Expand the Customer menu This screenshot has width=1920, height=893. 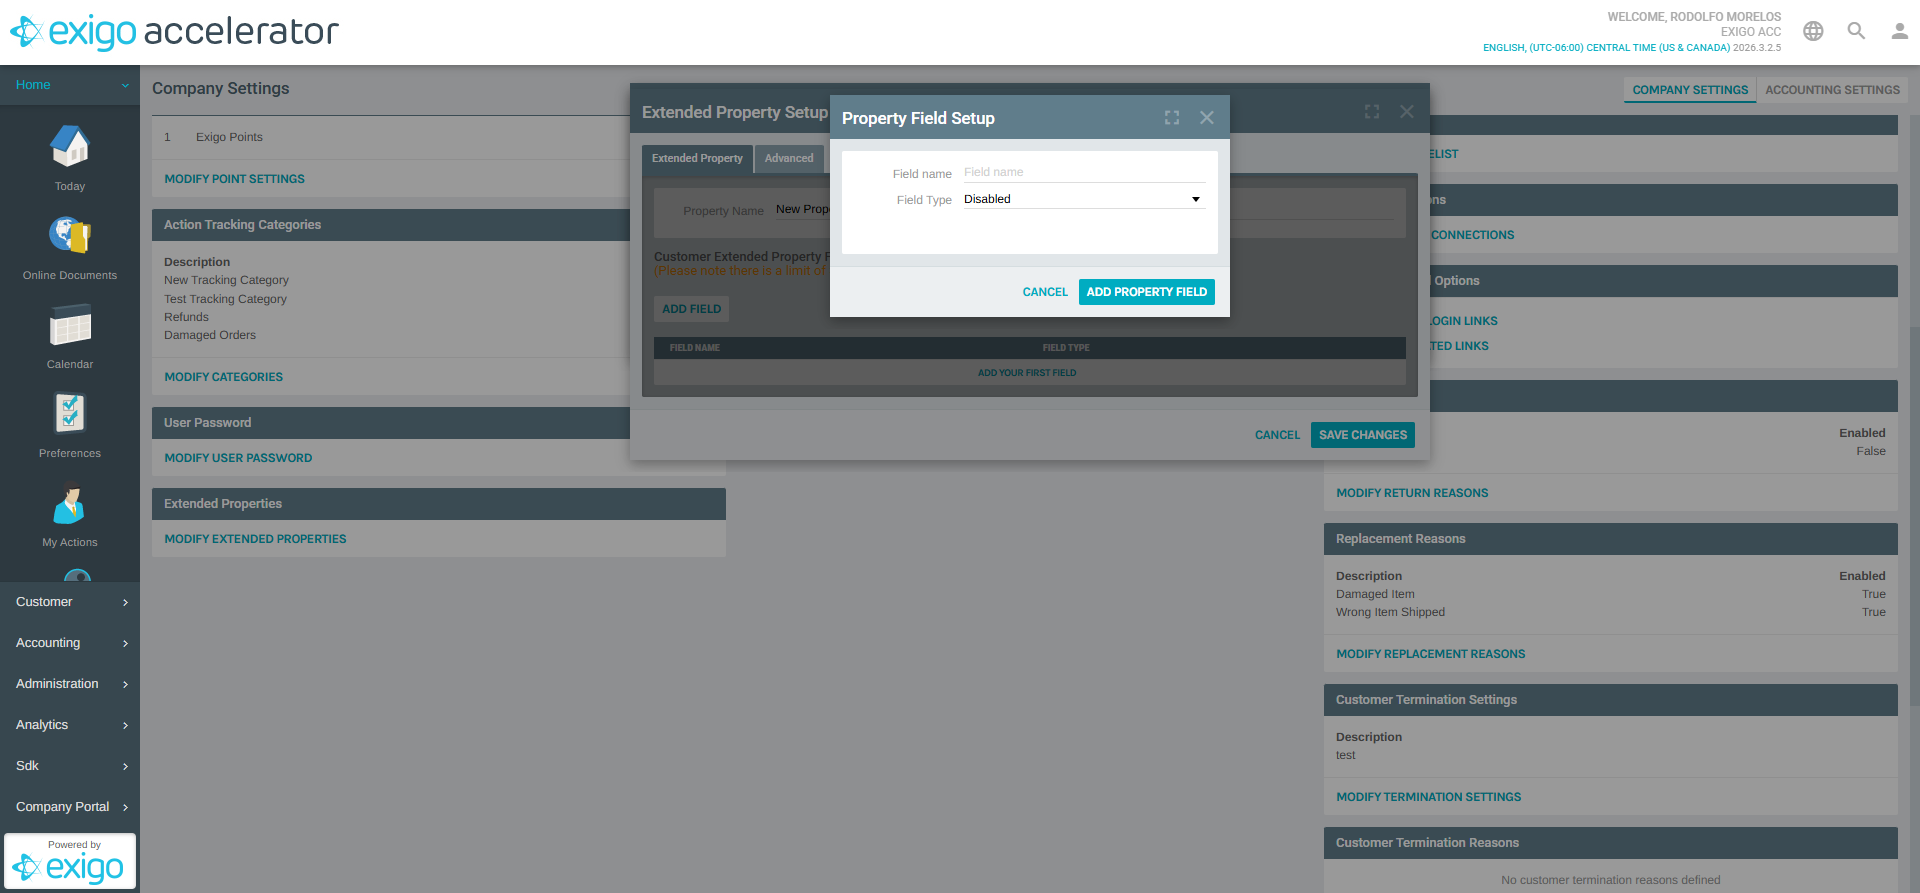[x=70, y=602]
